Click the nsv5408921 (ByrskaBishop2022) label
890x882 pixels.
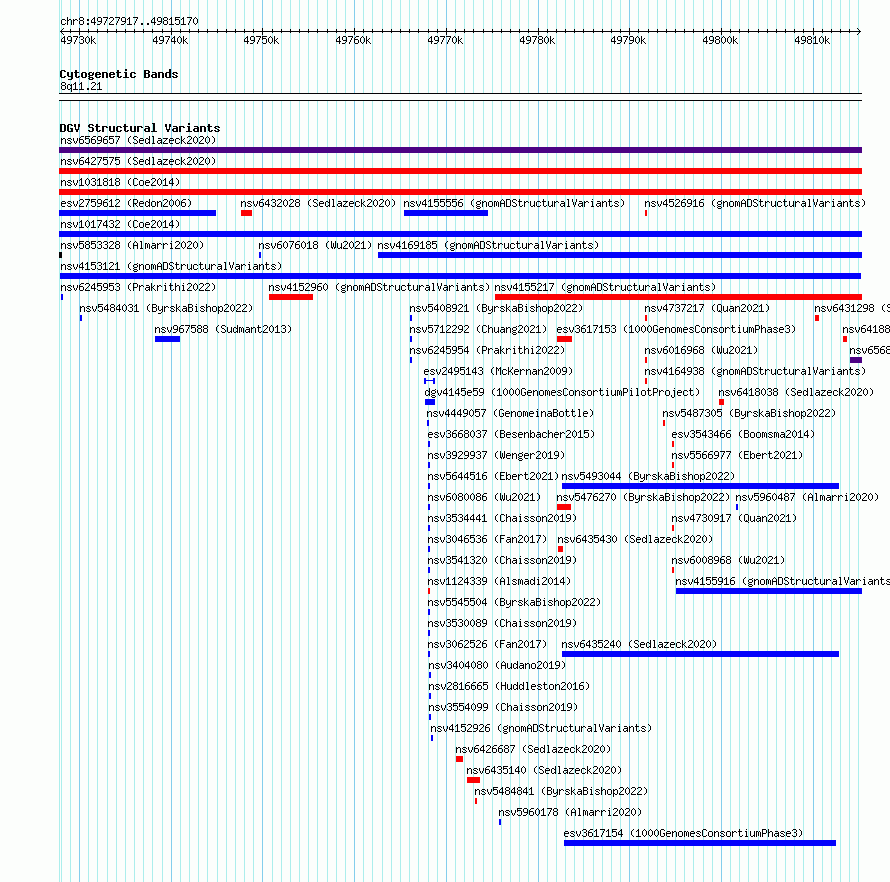[x=496, y=308]
